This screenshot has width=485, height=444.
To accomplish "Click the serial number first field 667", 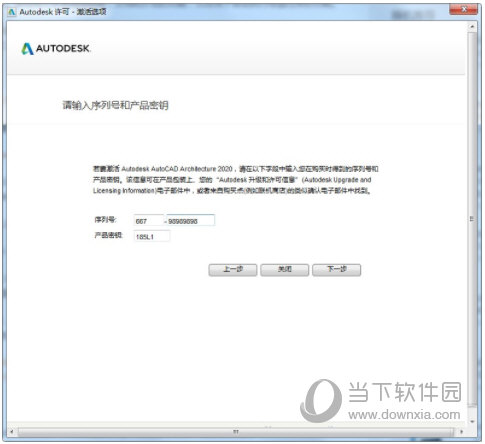I will (x=149, y=221).
